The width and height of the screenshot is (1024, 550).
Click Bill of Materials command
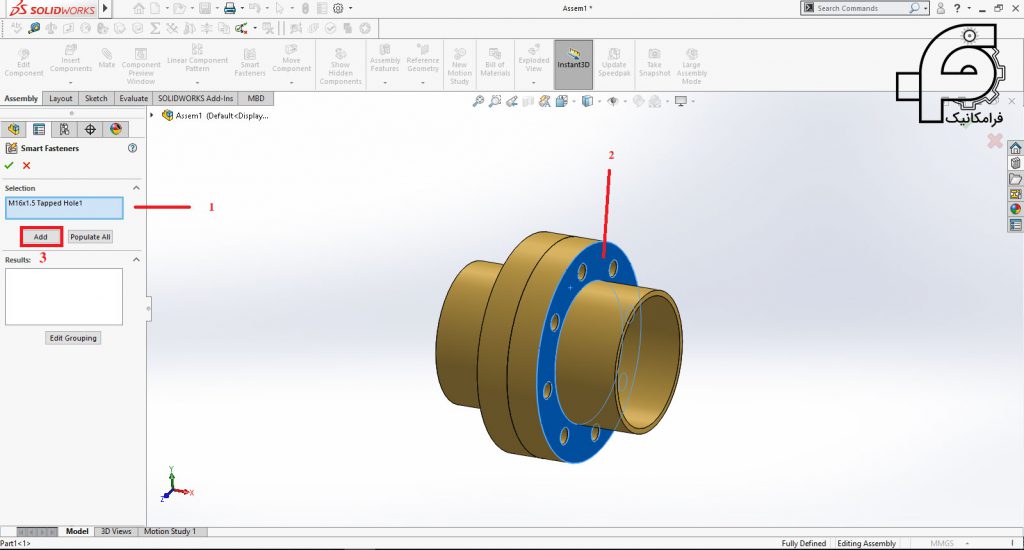[x=495, y=62]
